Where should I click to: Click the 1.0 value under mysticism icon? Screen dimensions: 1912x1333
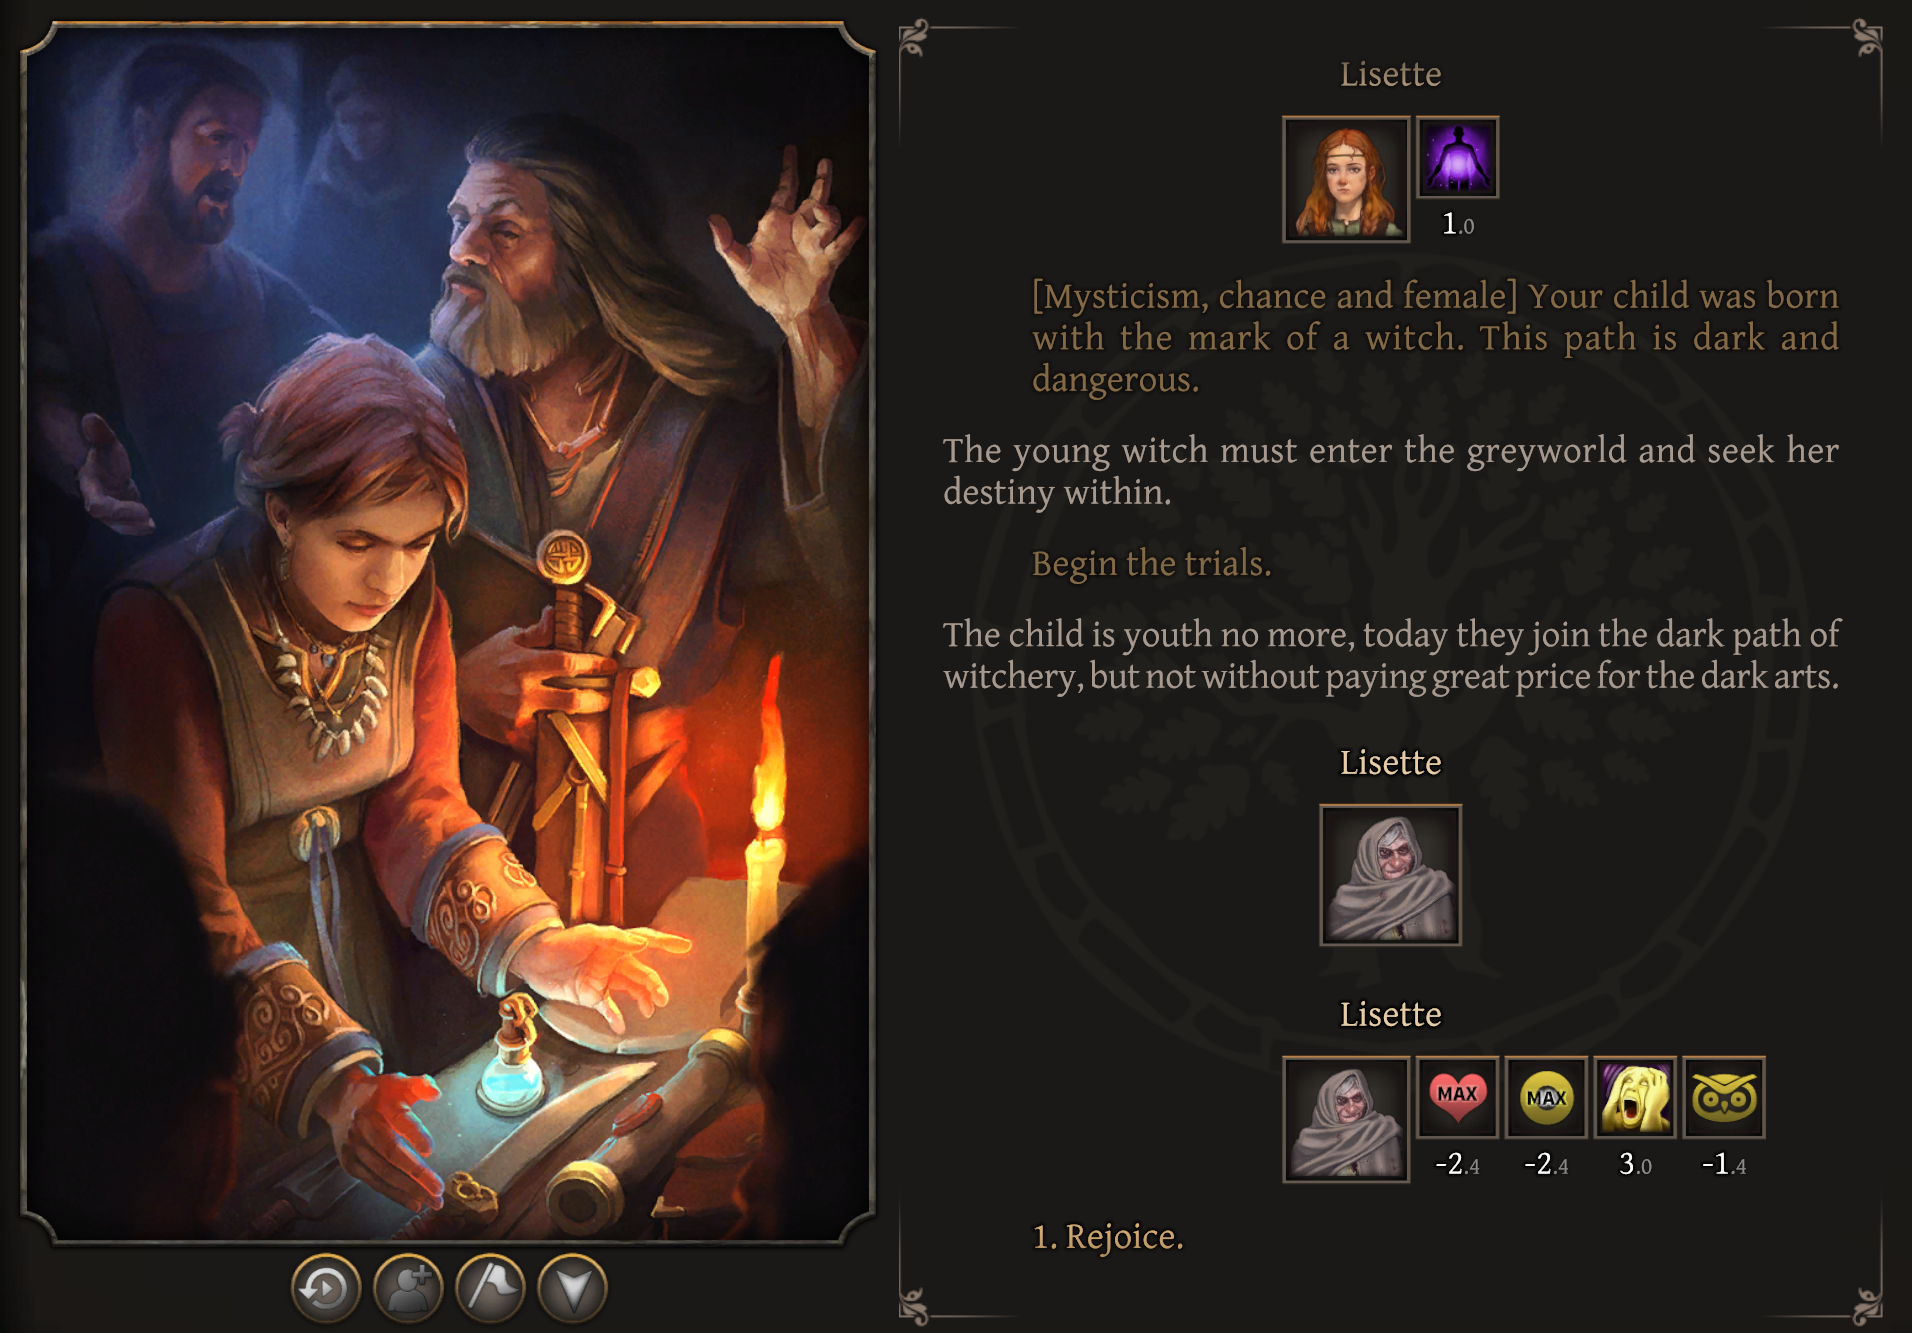[1457, 224]
